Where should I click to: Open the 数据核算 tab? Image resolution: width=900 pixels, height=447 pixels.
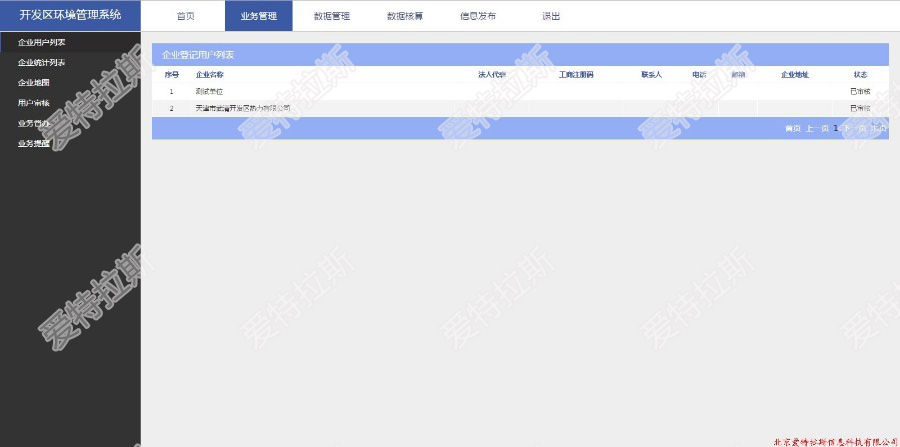click(x=404, y=16)
